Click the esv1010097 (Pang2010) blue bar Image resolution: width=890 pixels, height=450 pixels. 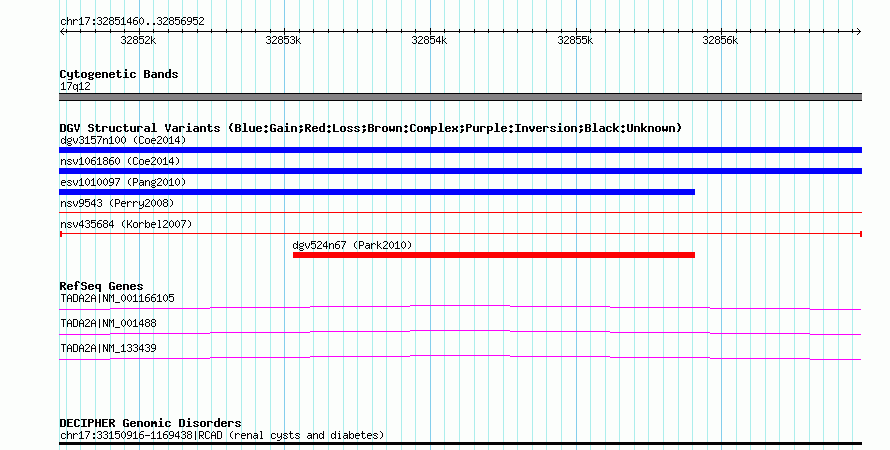[x=377, y=192]
